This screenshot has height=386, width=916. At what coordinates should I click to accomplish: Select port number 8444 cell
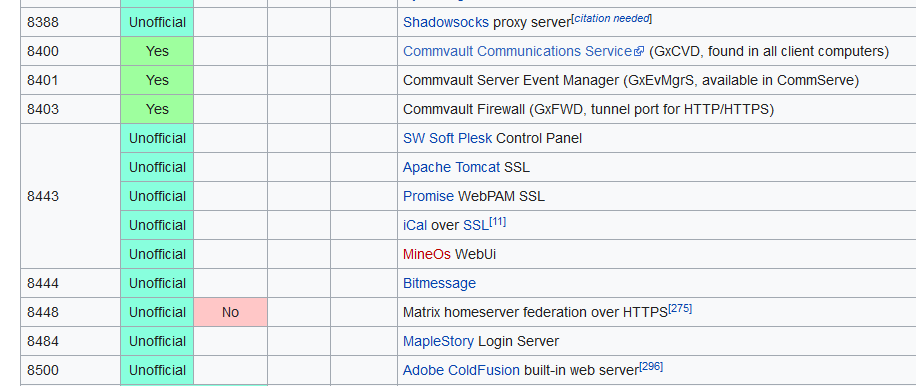[x=70, y=283]
